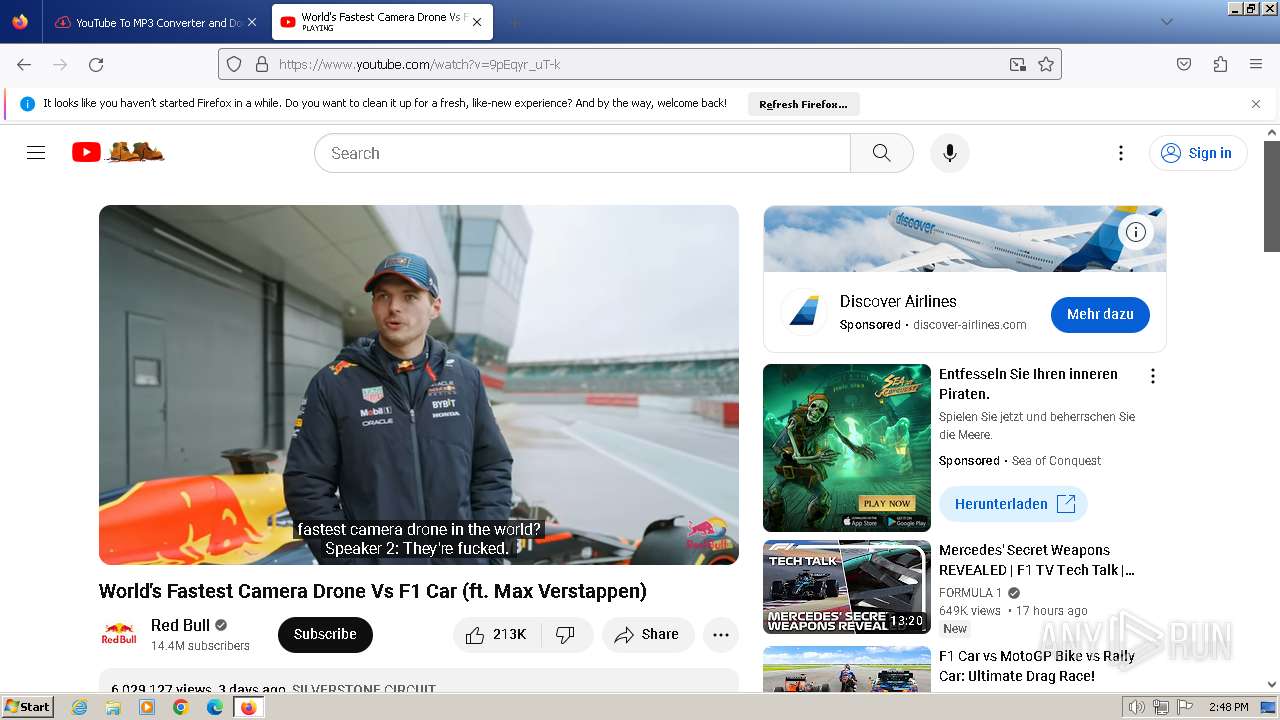The width and height of the screenshot is (1280, 720).
Task: Open FORMULA 1 channel link
Action: [x=970, y=593]
